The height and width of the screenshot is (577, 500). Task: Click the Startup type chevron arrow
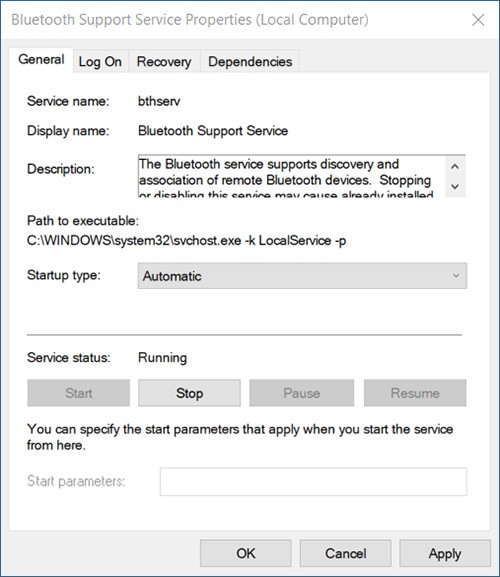(456, 276)
